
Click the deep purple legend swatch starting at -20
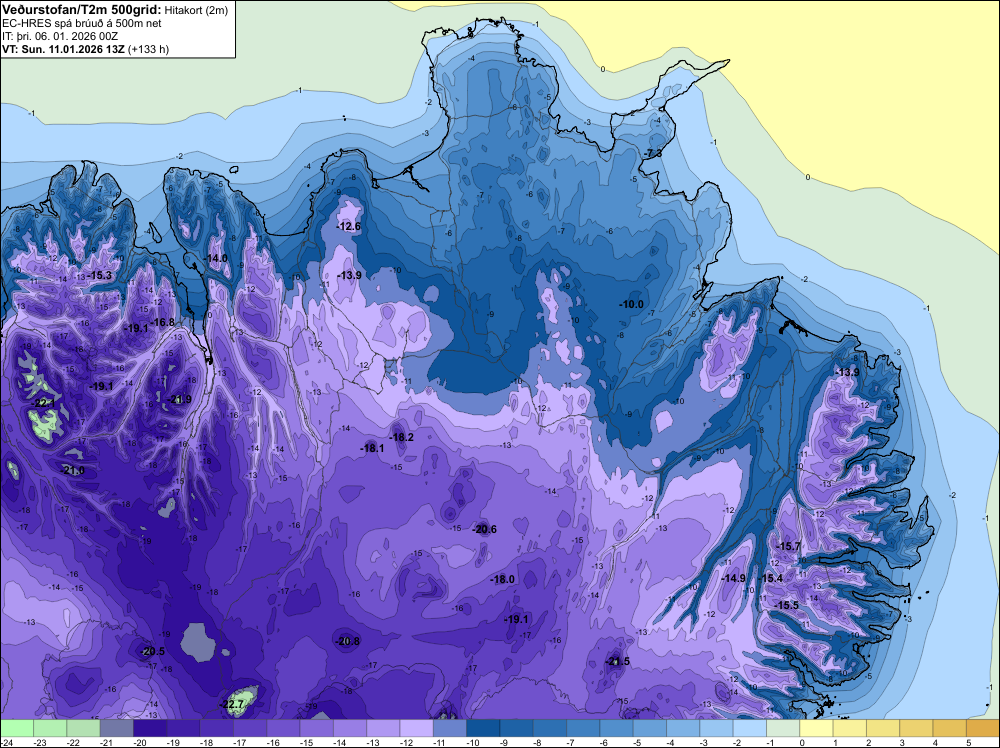[150, 728]
